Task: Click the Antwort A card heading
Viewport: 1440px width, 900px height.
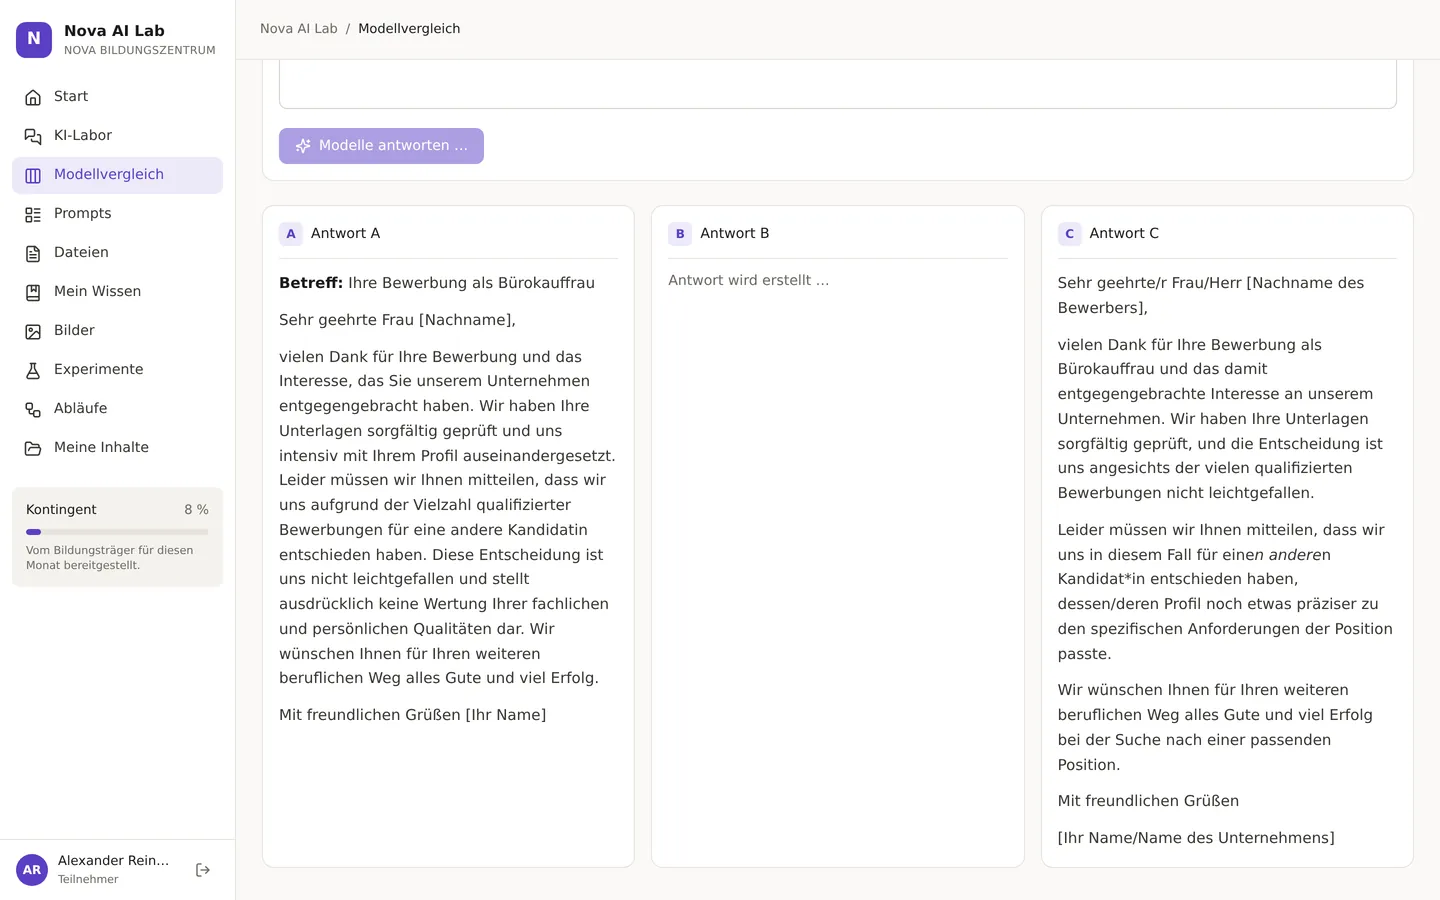Action: (345, 234)
